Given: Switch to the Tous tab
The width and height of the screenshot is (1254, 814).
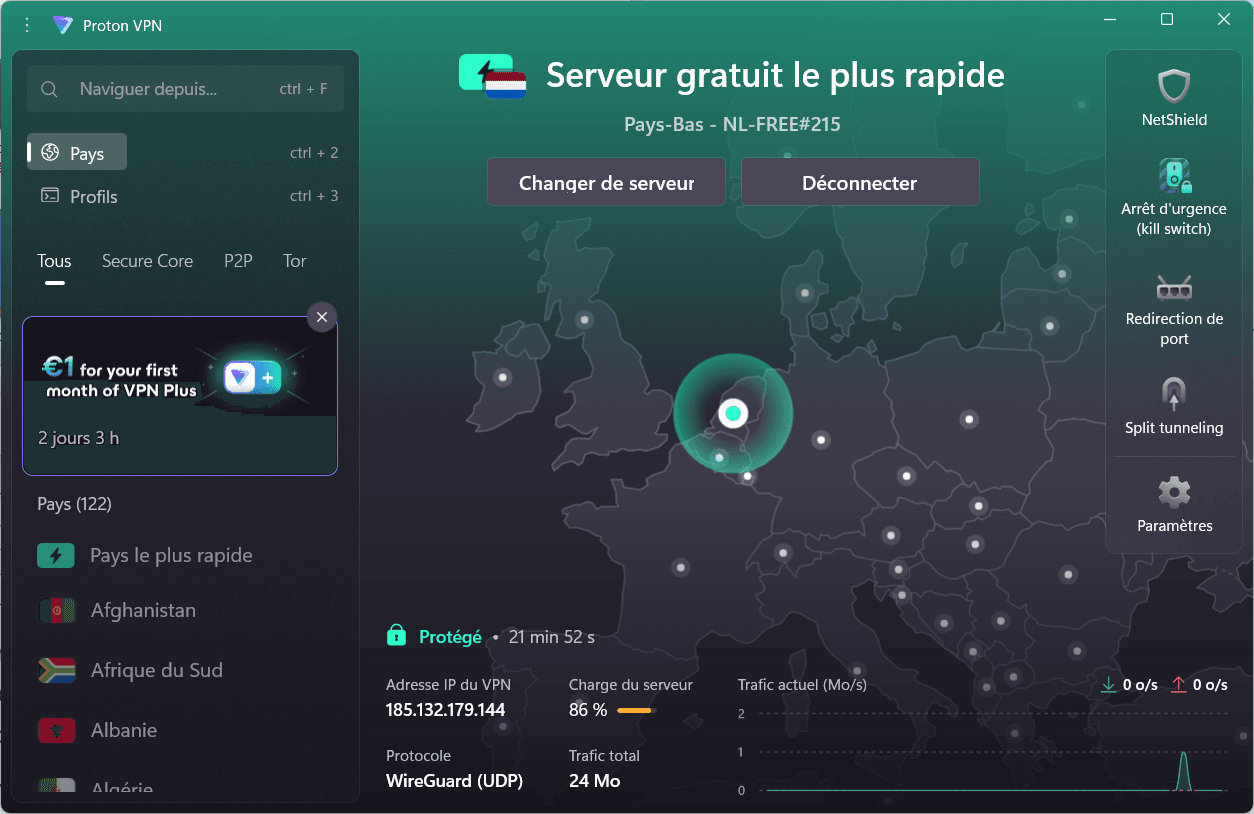Looking at the screenshot, I should click(x=54, y=261).
